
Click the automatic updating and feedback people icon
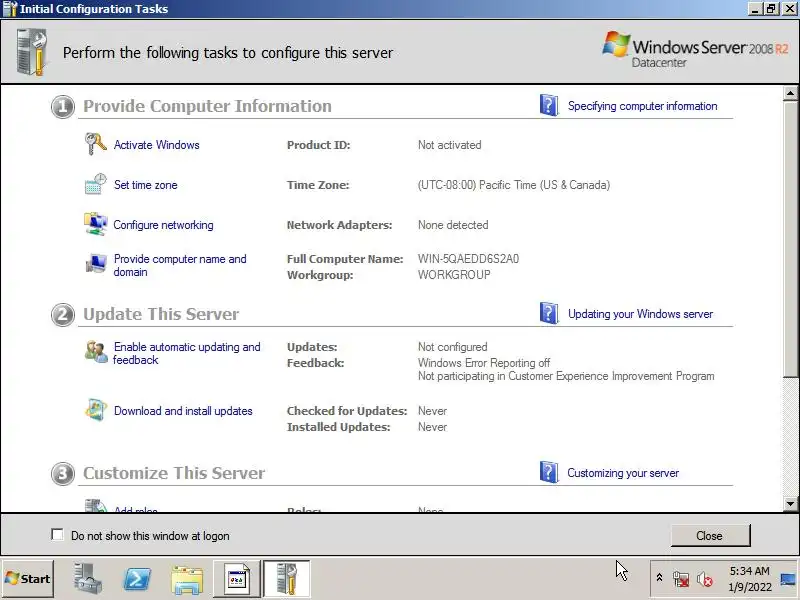pos(96,352)
